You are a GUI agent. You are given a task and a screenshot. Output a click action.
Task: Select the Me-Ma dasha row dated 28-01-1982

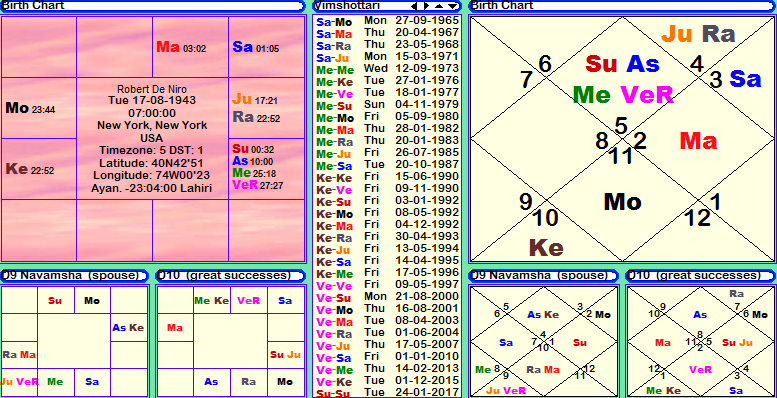pyautogui.click(x=387, y=129)
